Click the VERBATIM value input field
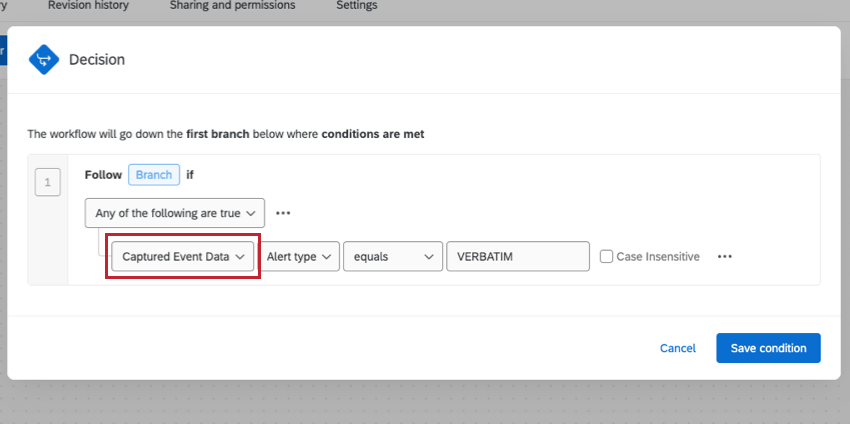Screen dimensions: 850x424 tap(518, 257)
